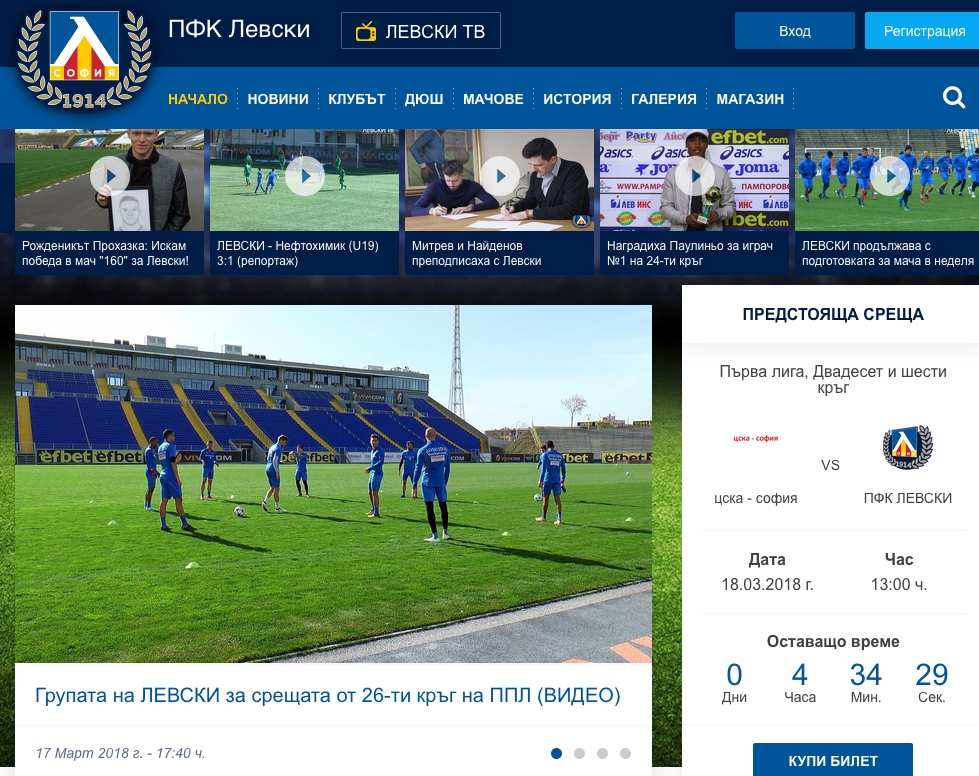The width and height of the screenshot is (979, 776).
Task: Click the Levski Sofia 1914 club crest logo
Action: click(x=84, y=60)
